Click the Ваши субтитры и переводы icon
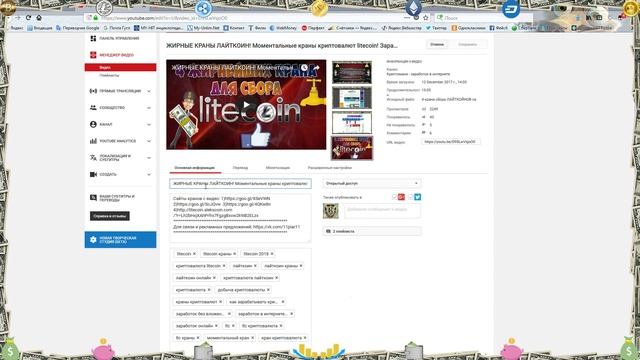 pos(93,198)
